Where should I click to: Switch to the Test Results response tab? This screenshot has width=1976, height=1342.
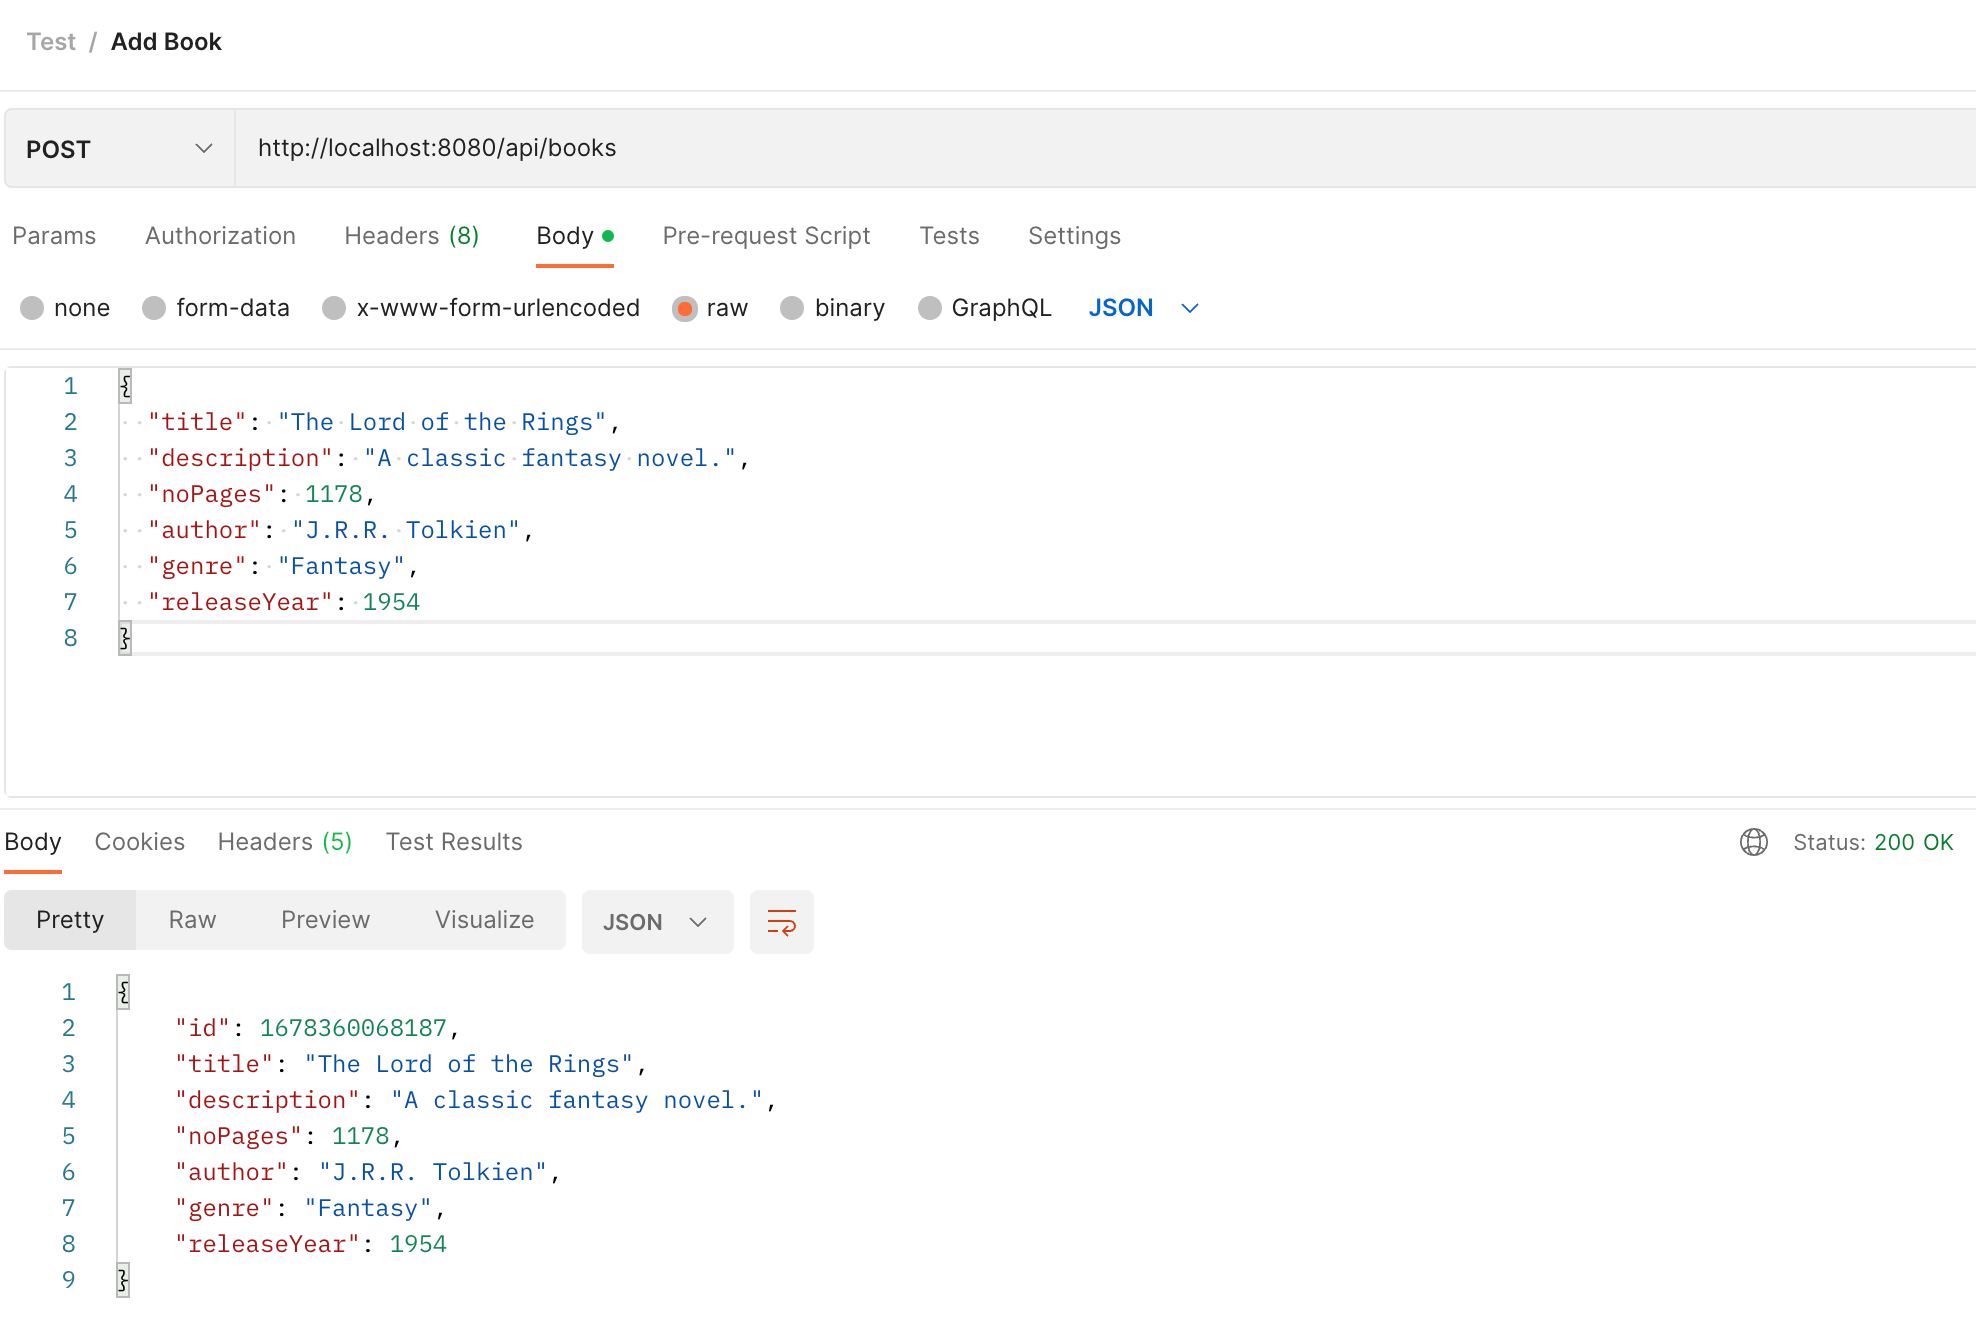tap(454, 842)
